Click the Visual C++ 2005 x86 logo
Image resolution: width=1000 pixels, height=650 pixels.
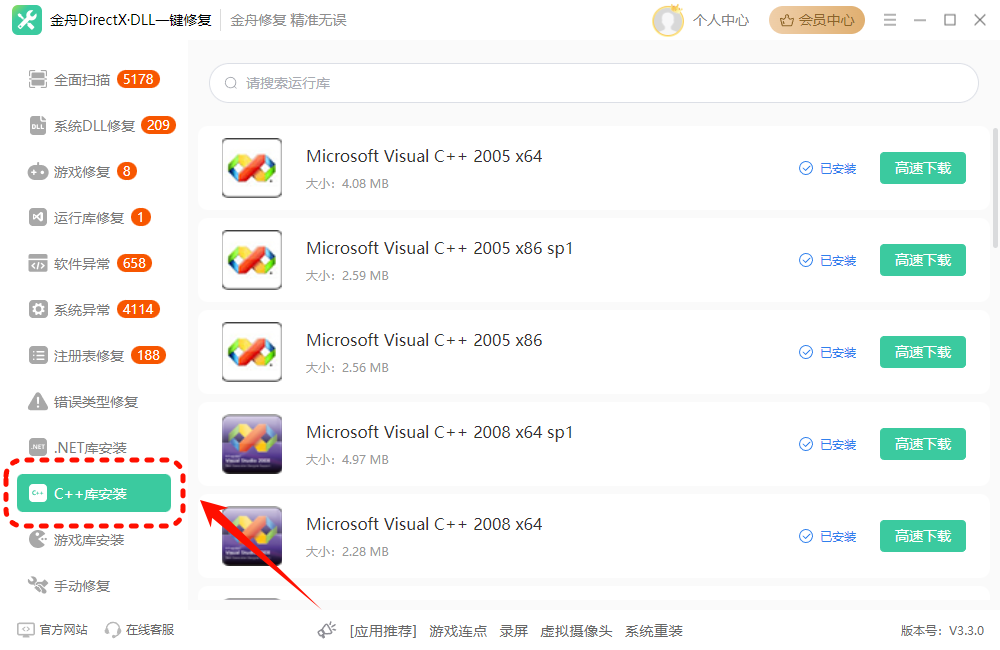[252, 351]
